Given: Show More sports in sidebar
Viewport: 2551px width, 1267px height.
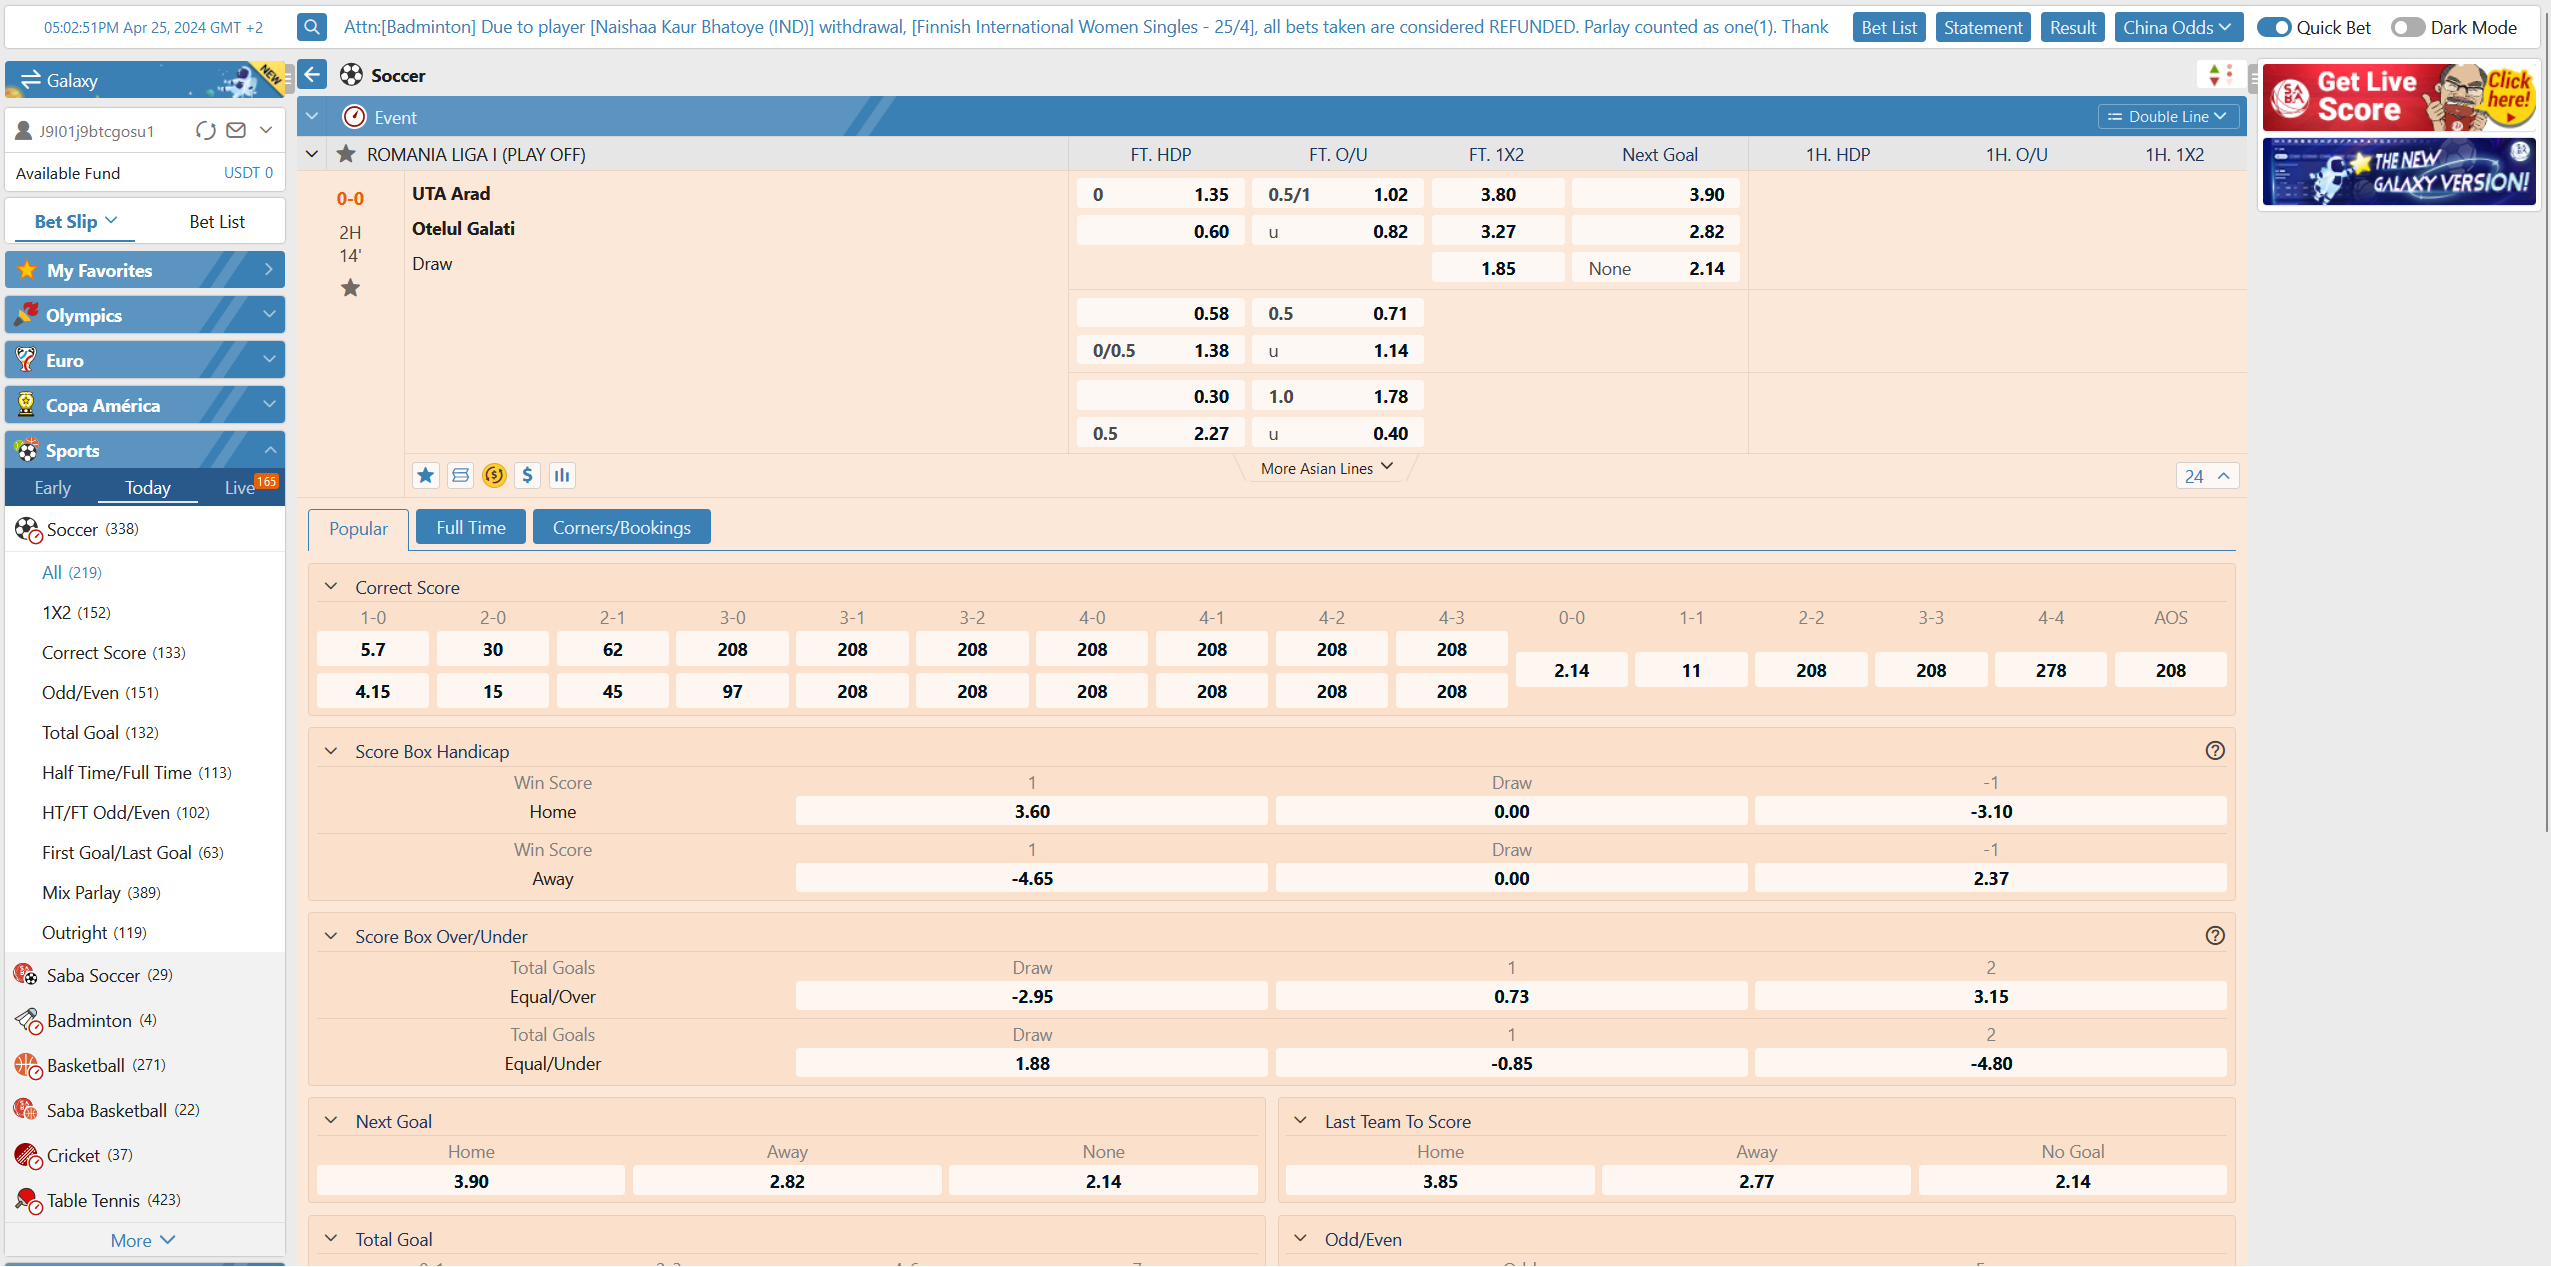Looking at the screenshot, I should coord(143,1240).
